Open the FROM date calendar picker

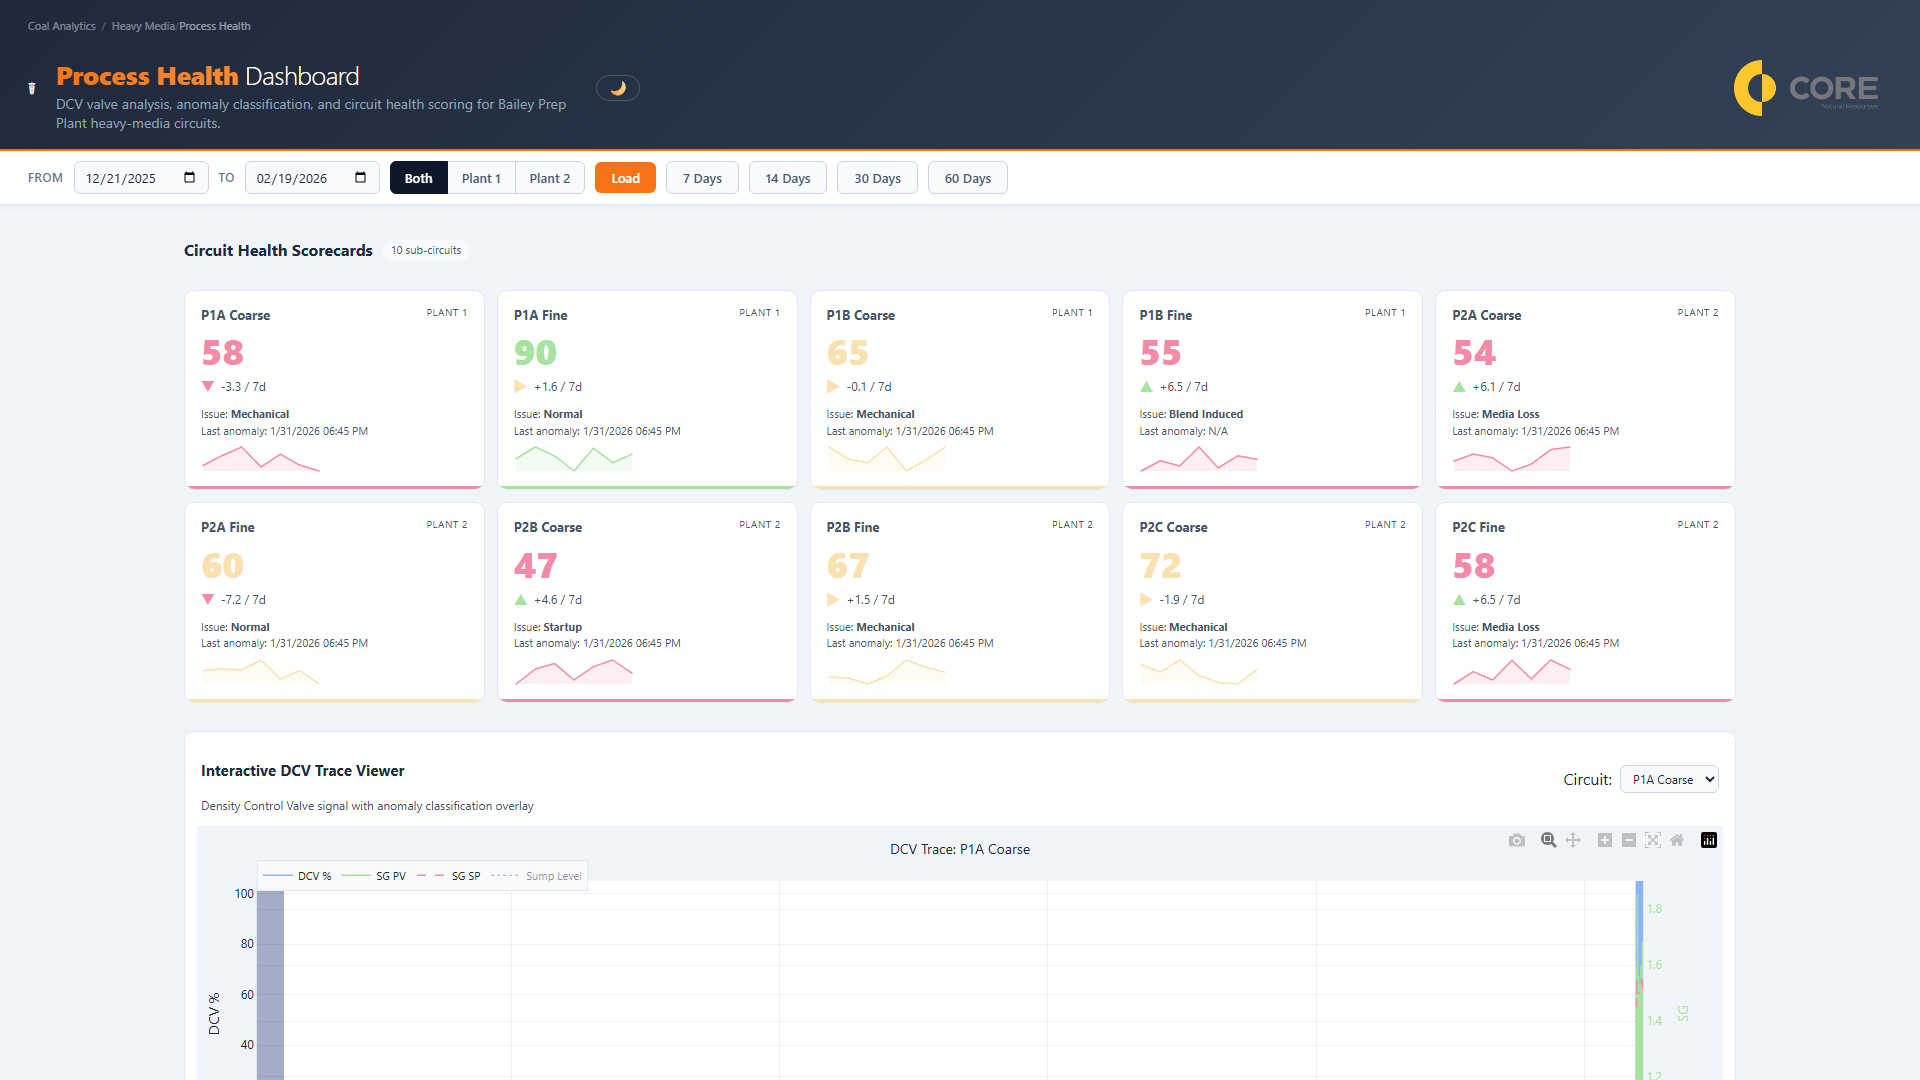[x=188, y=177]
